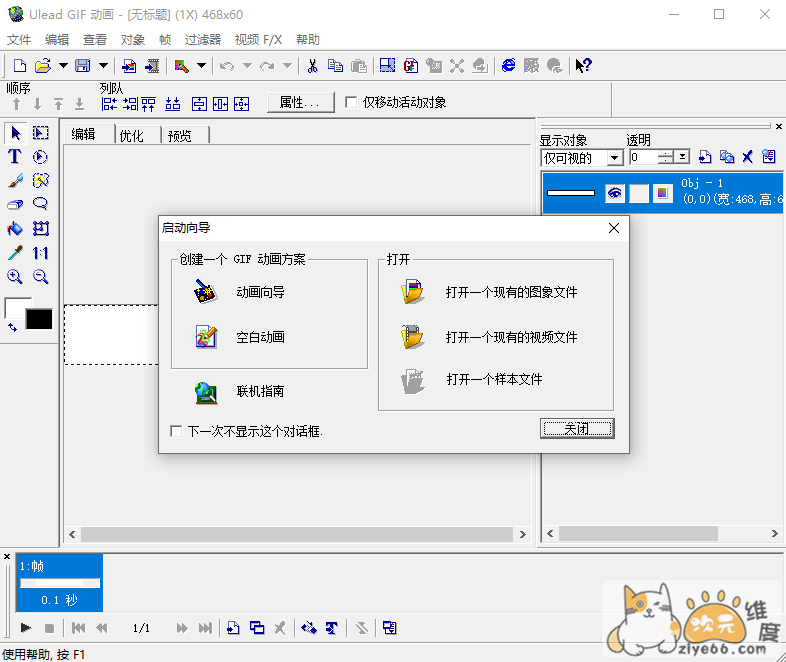Open the File menu (文件)
Screen dimensions: 786x662
[x=19, y=40]
